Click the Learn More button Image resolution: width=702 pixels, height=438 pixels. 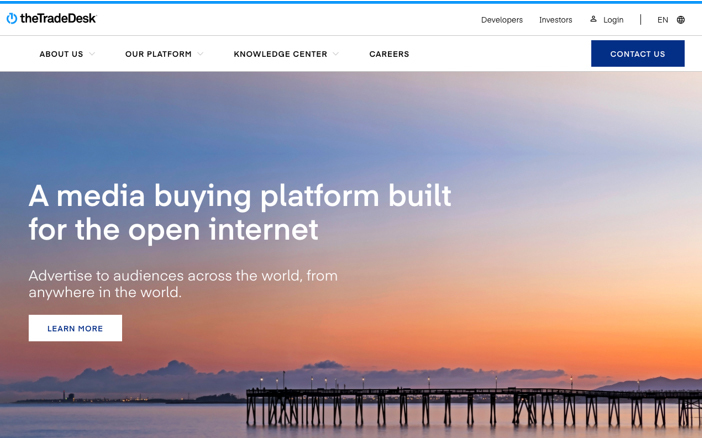pos(75,328)
